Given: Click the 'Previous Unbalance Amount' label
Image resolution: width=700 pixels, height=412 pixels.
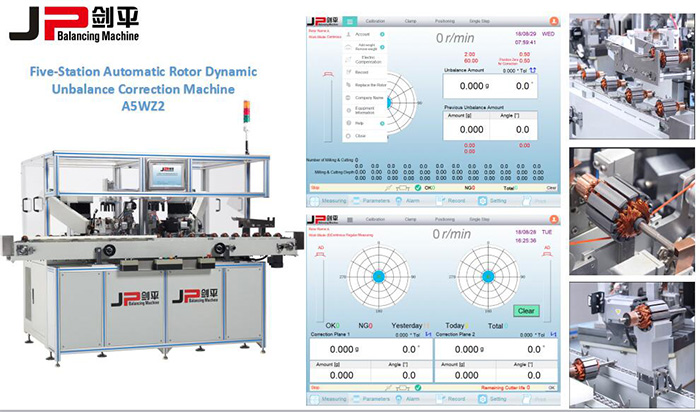Looking at the screenshot, I should point(474,107).
